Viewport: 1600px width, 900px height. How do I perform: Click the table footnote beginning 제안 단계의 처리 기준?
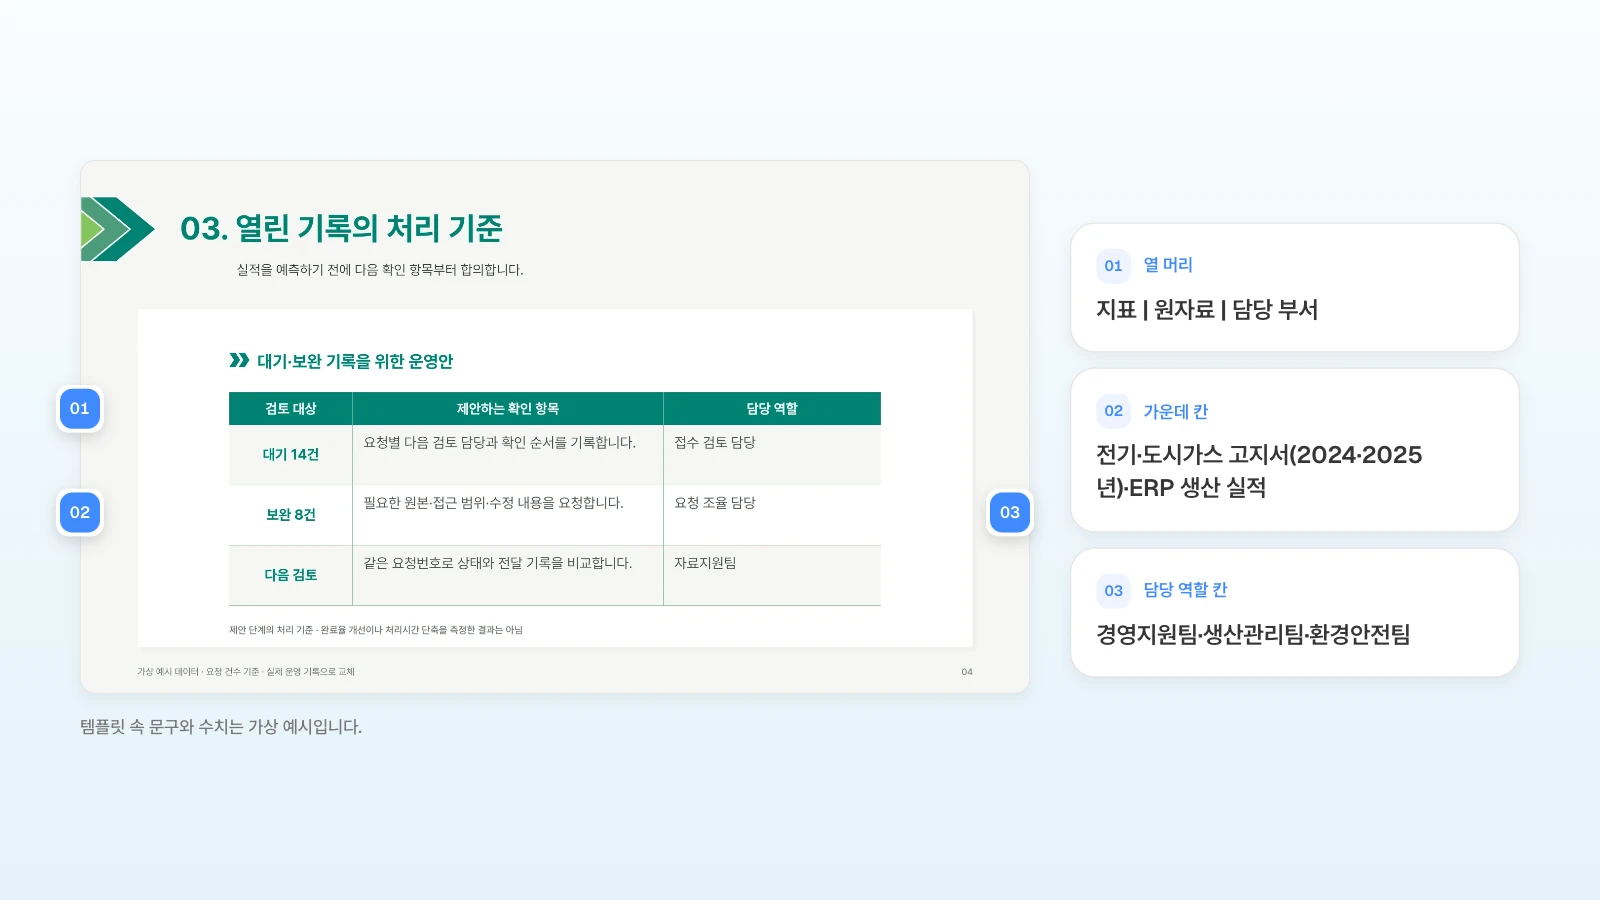376,630
